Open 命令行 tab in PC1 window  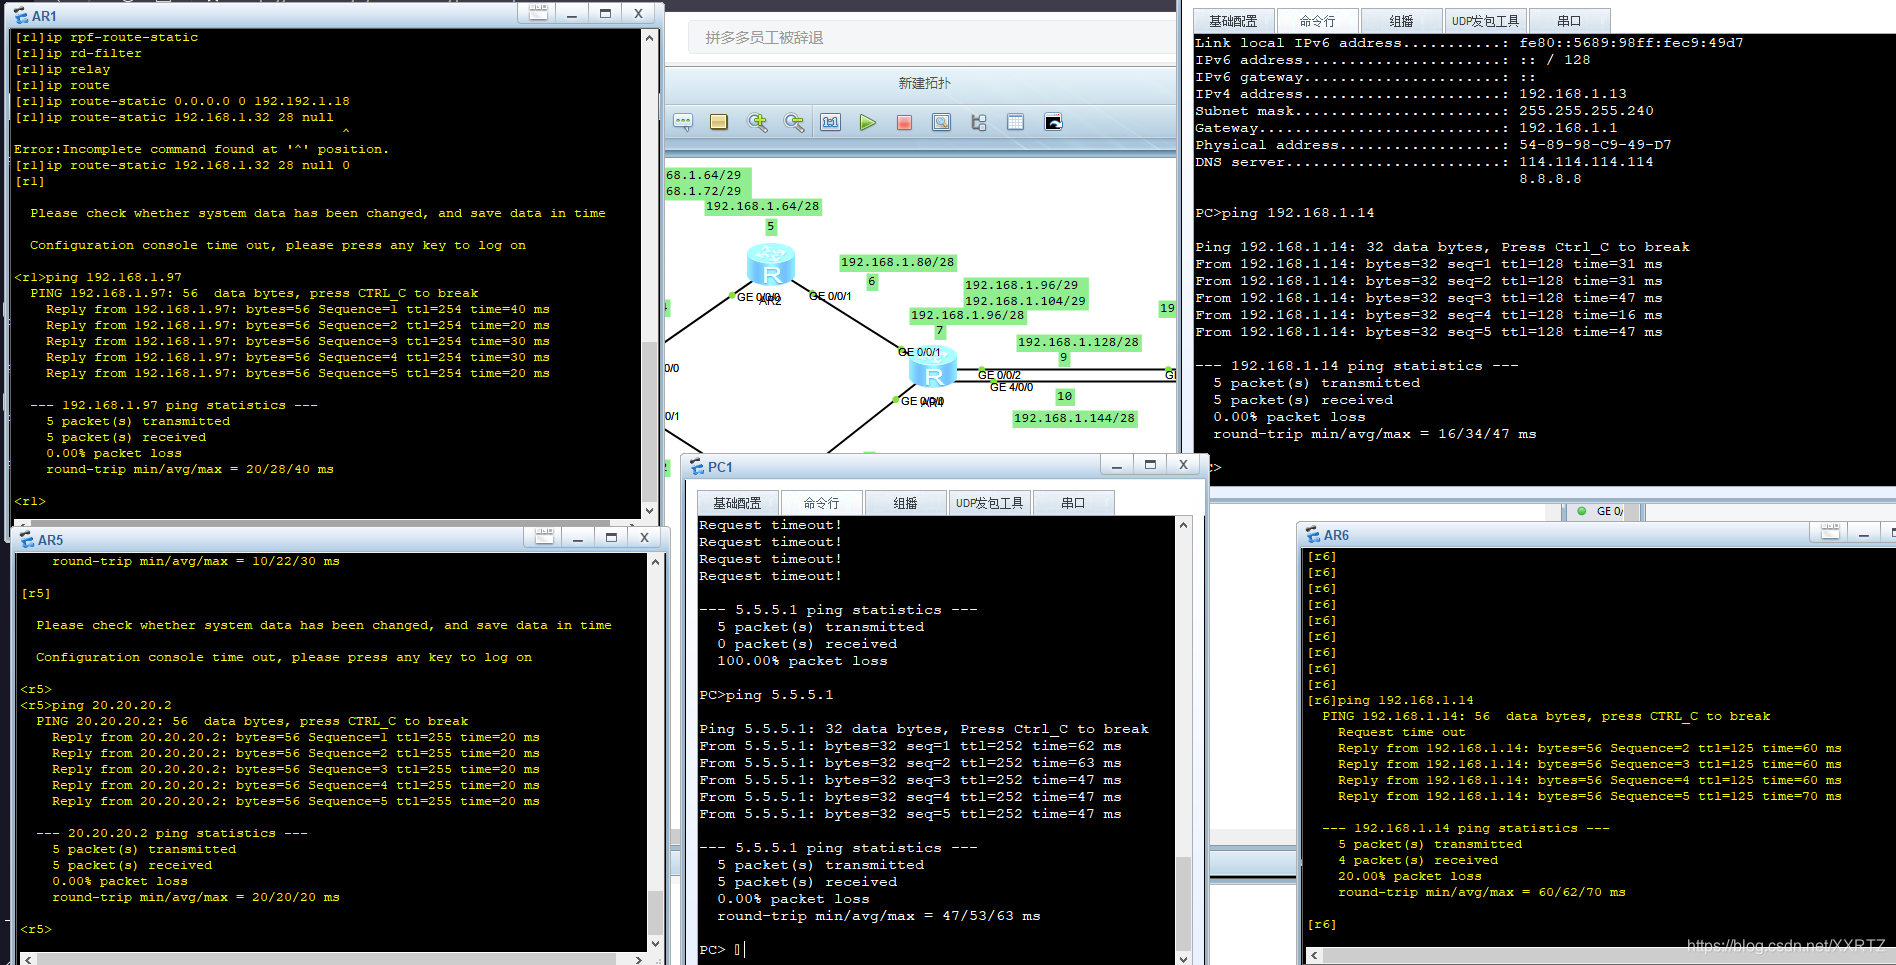[x=821, y=503]
